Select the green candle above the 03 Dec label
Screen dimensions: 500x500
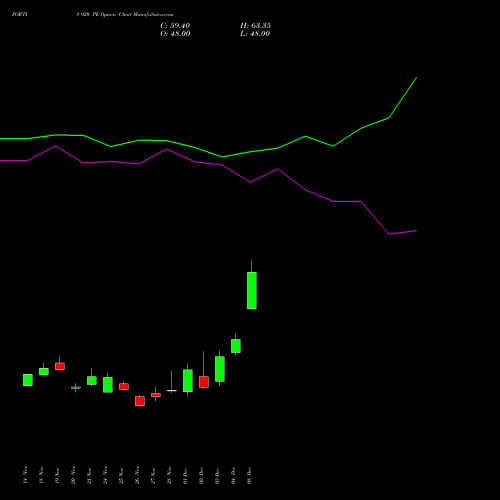[x=220, y=369]
